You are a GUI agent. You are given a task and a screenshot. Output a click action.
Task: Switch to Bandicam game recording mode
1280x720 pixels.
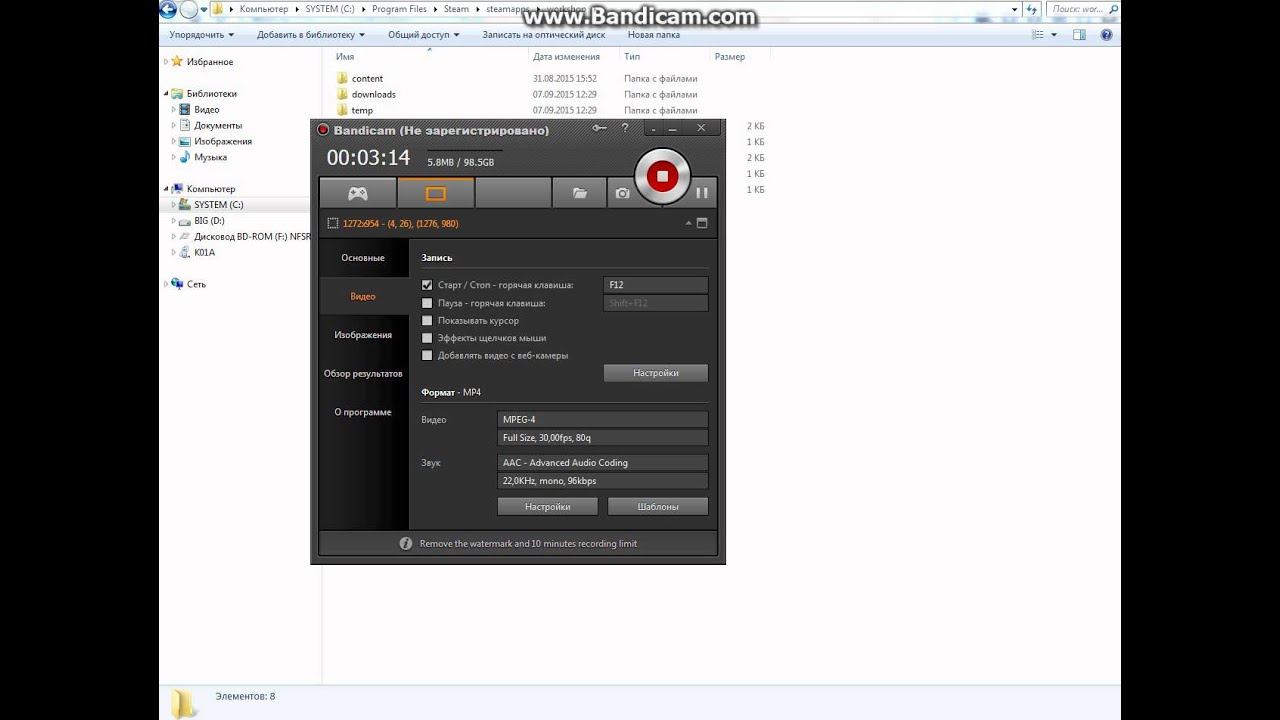[358, 193]
